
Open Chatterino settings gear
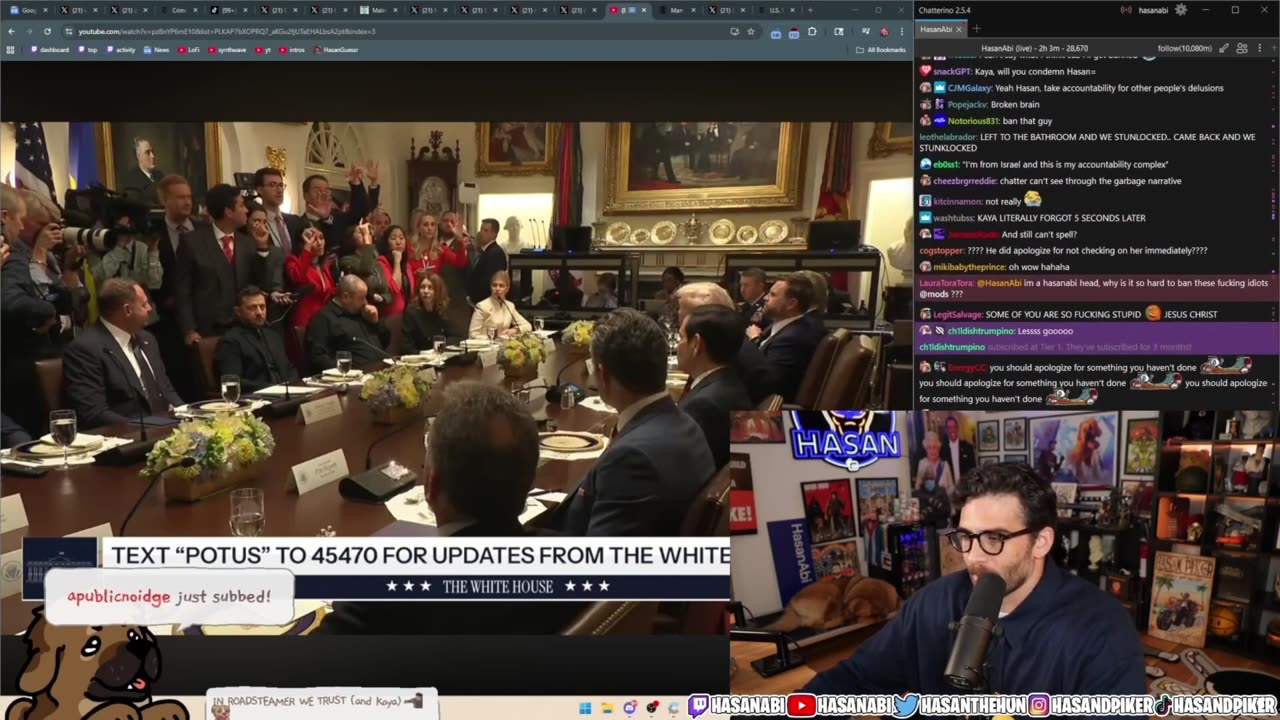coord(1181,10)
